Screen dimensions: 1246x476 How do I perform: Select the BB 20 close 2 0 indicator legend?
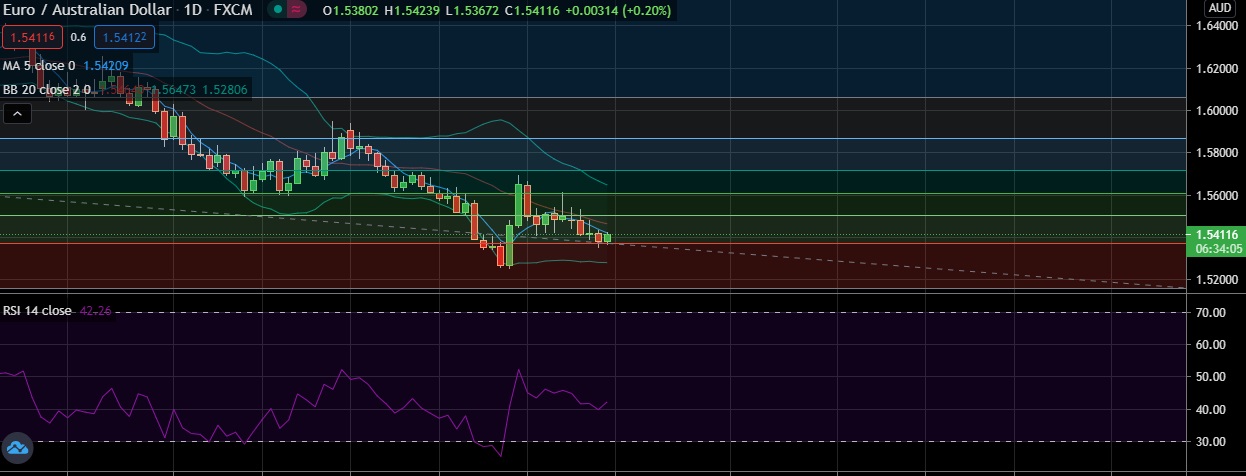pyautogui.click(x=49, y=90)
